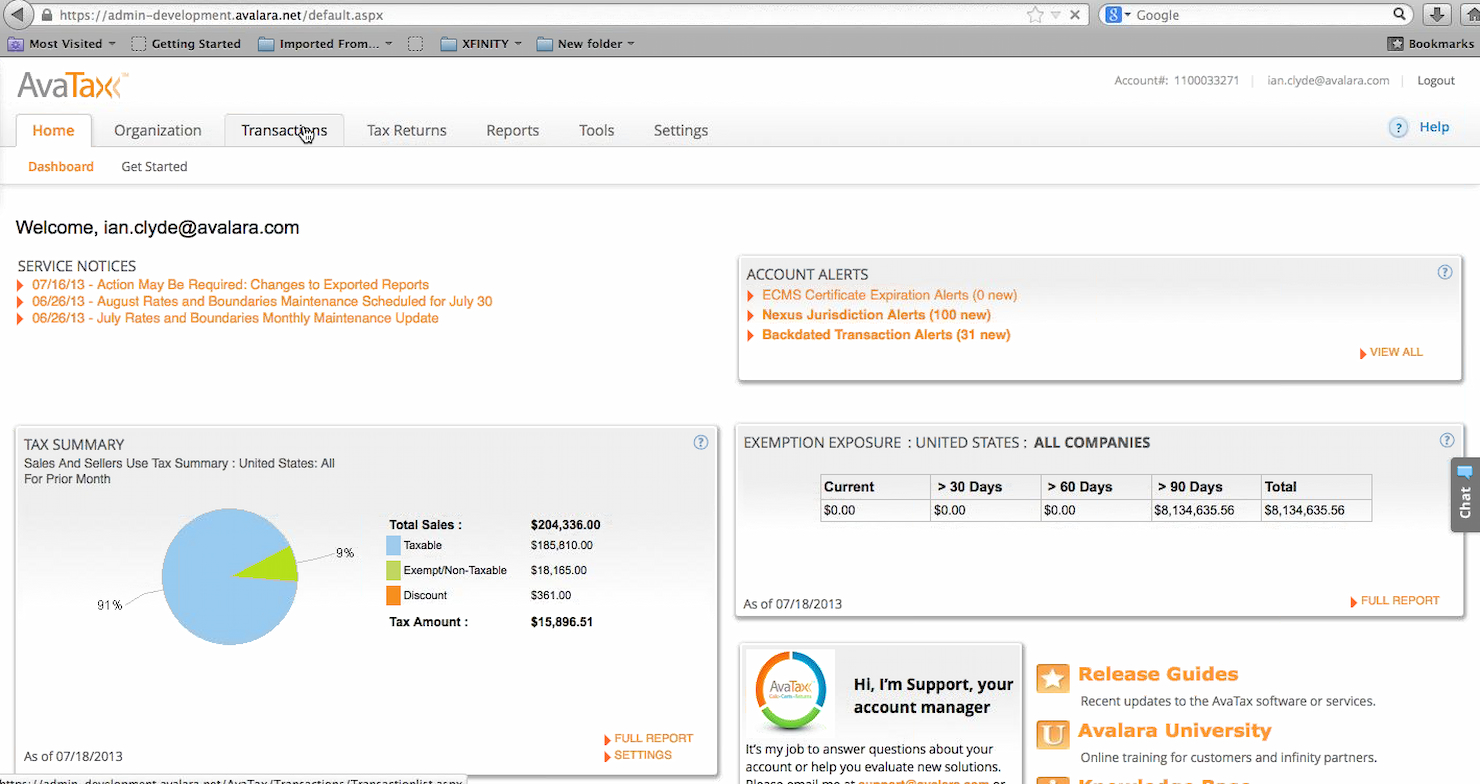
Task: Click the Tax Amount $15,896.51 value
Action: click(562, 622)
